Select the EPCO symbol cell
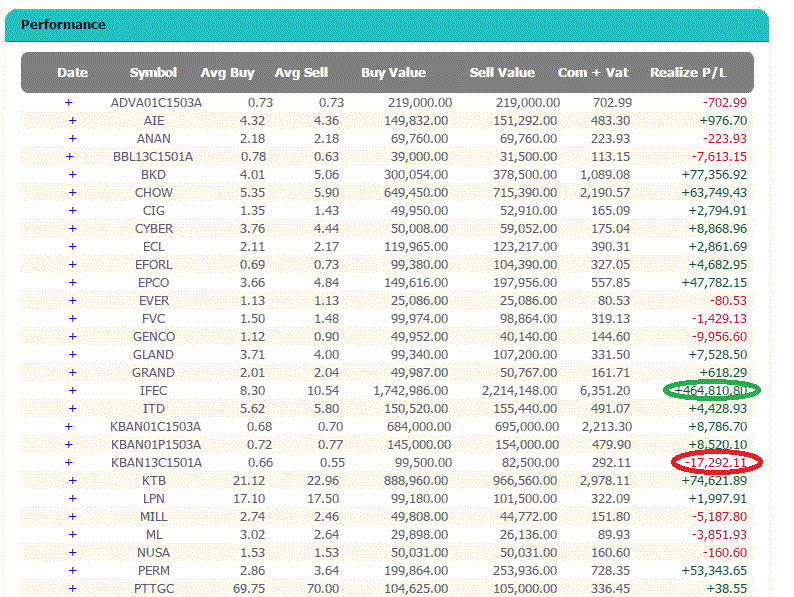Screen dimensions: 794x597 (x=154, y=282)
